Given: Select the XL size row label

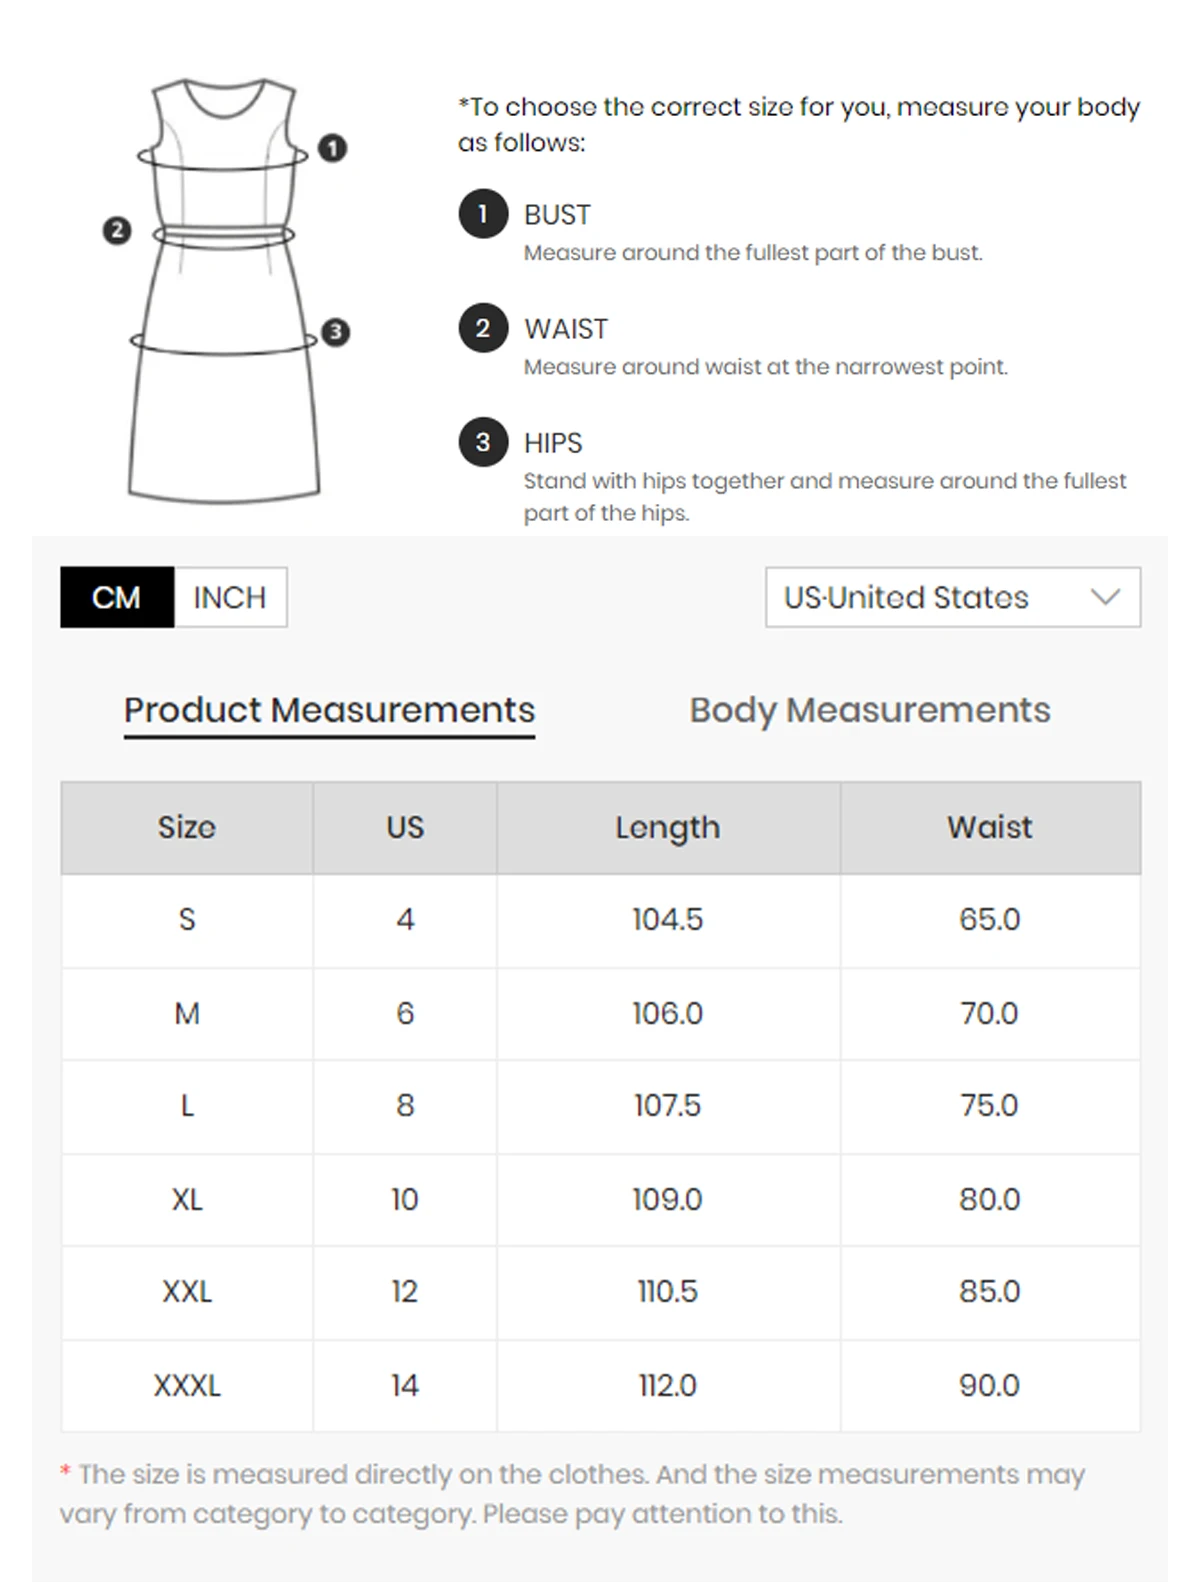Looking at the screenshot, I should click(x=187, y=1199).
